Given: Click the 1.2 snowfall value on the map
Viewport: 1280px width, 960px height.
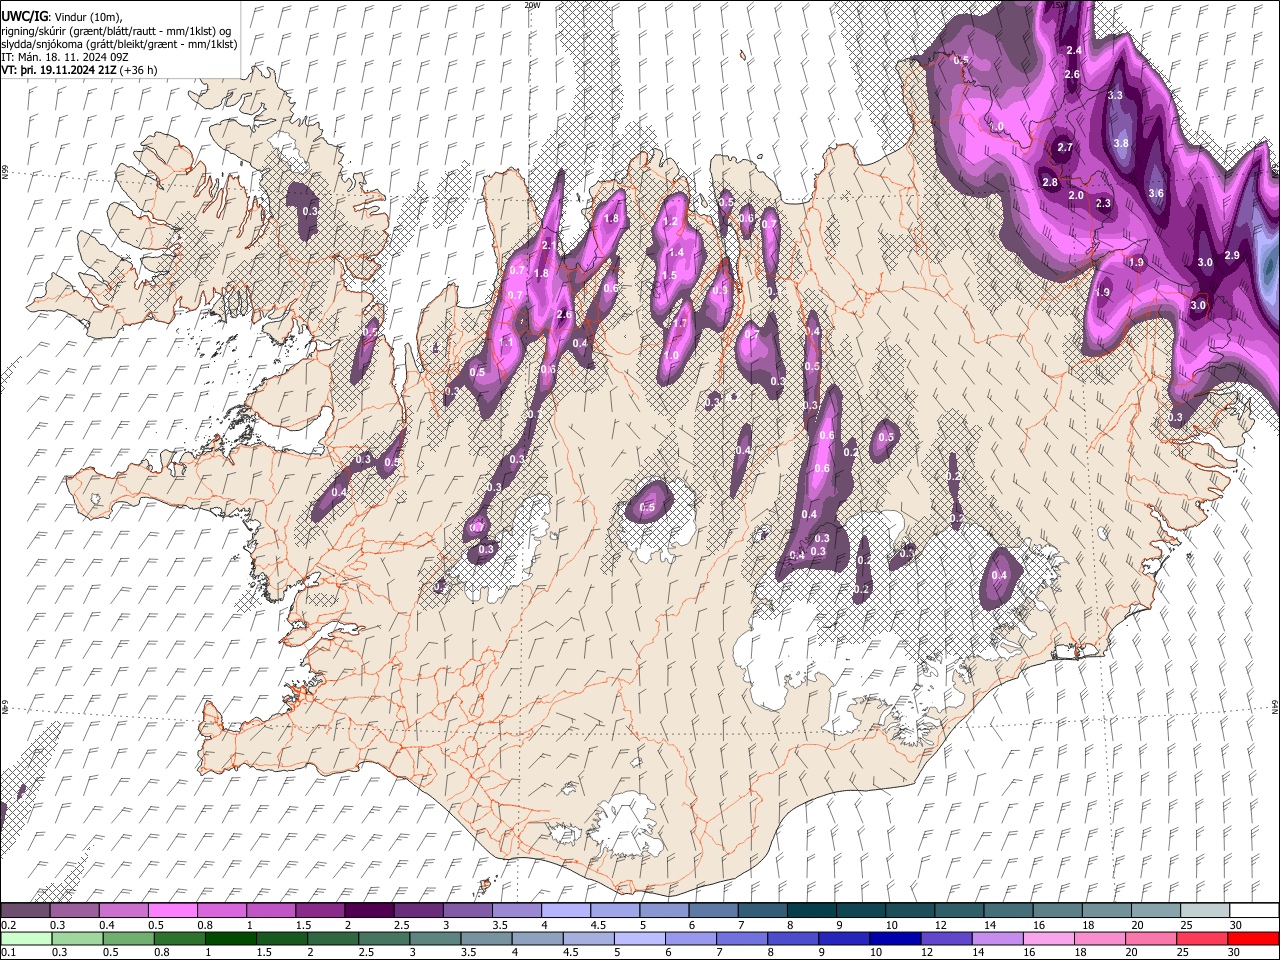Looking at the screenshot, I should (671, 221).
